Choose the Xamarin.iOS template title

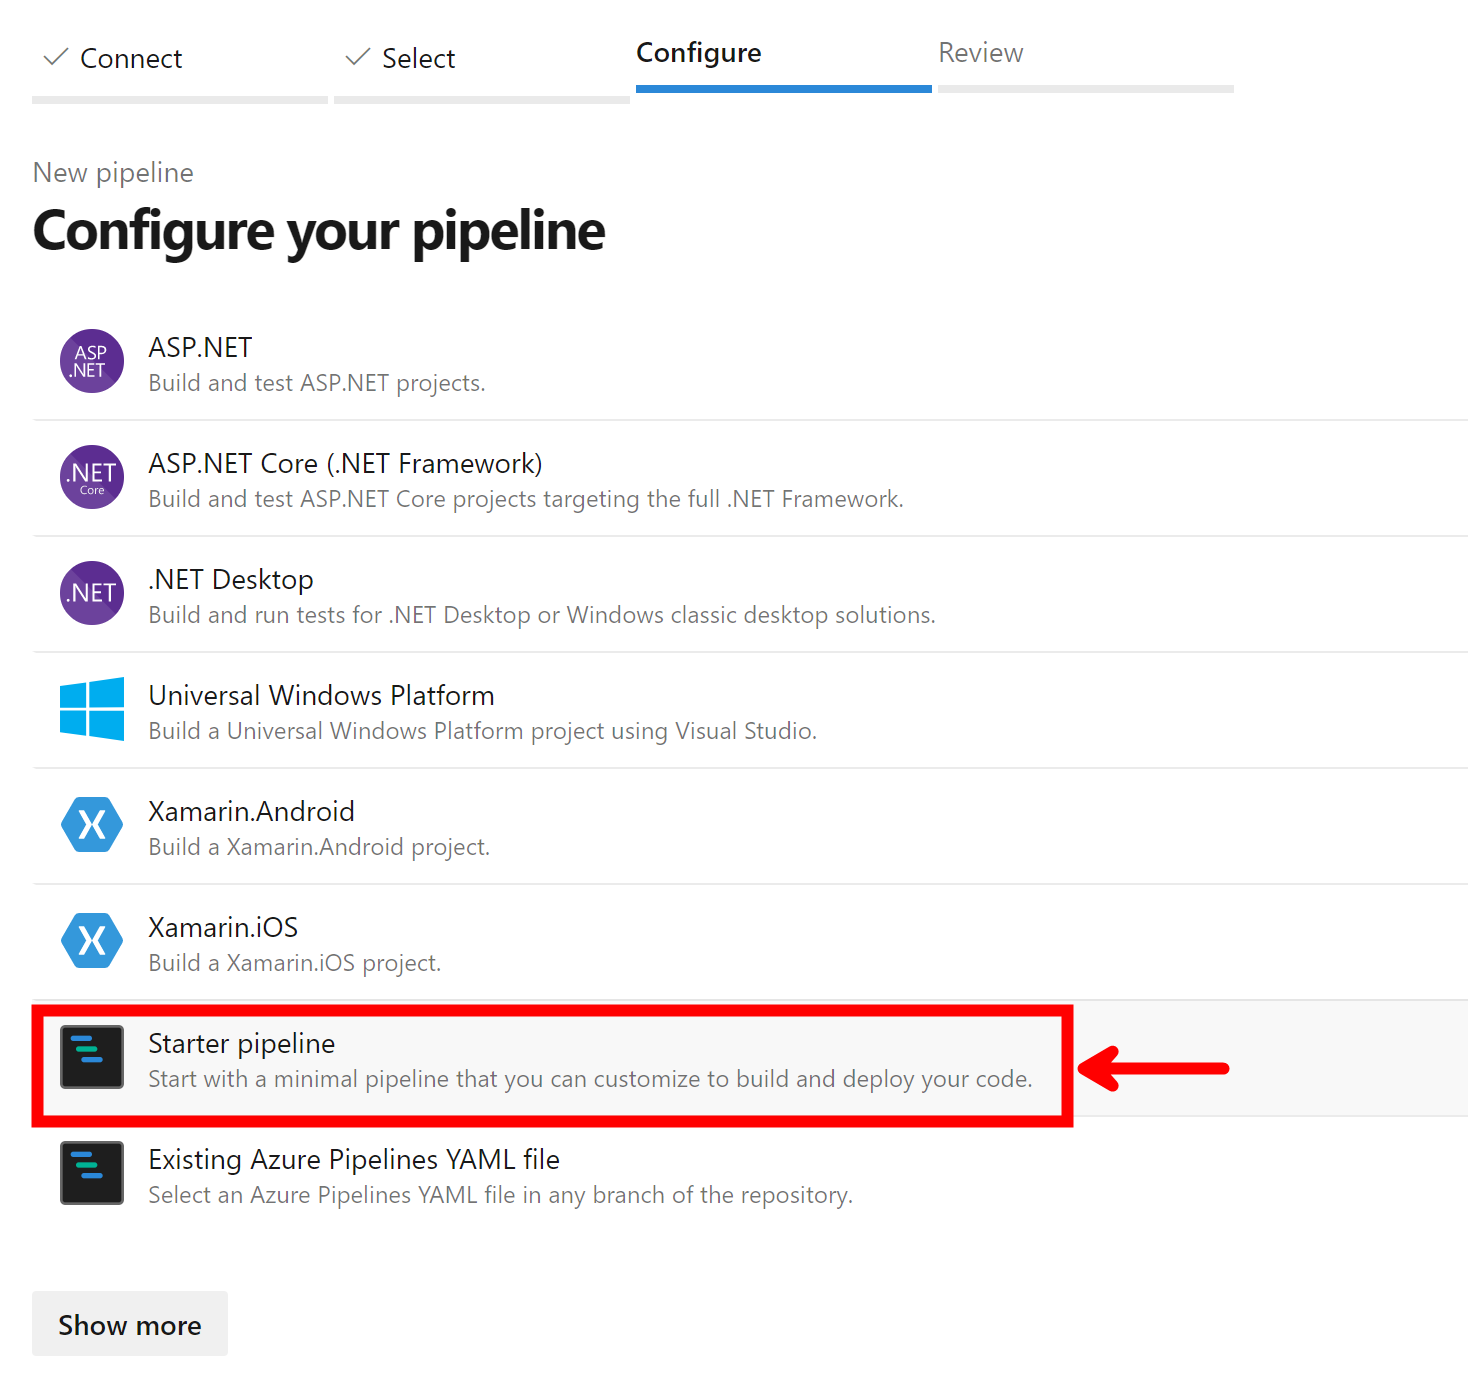[x=223, y=927]
